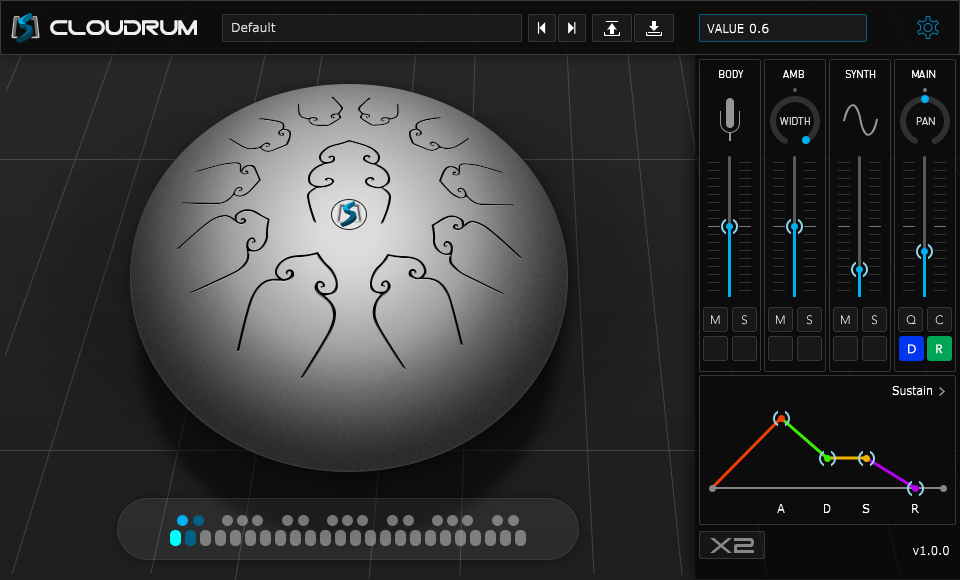960x580 pixels.
Task: Click the save preset icon
Action: pos(654,27)
